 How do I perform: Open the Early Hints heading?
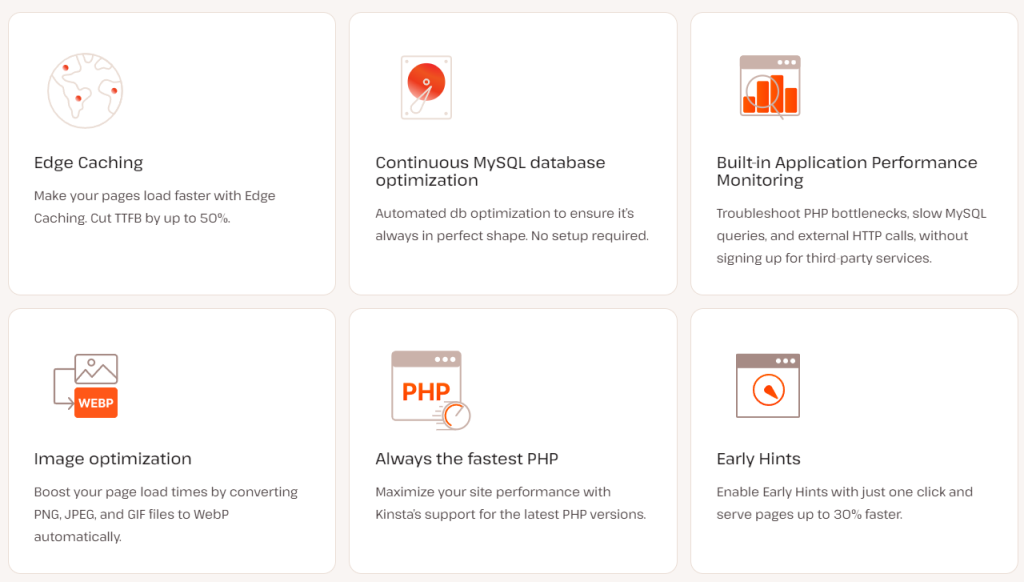758,459
